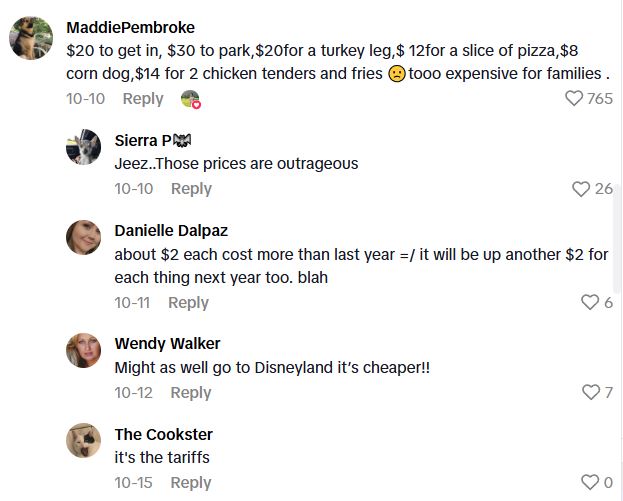This screenshot has height=501, width=623.
Task: Reply to MaddiePembroke's price comment
Action: click(x=143, y=98)
